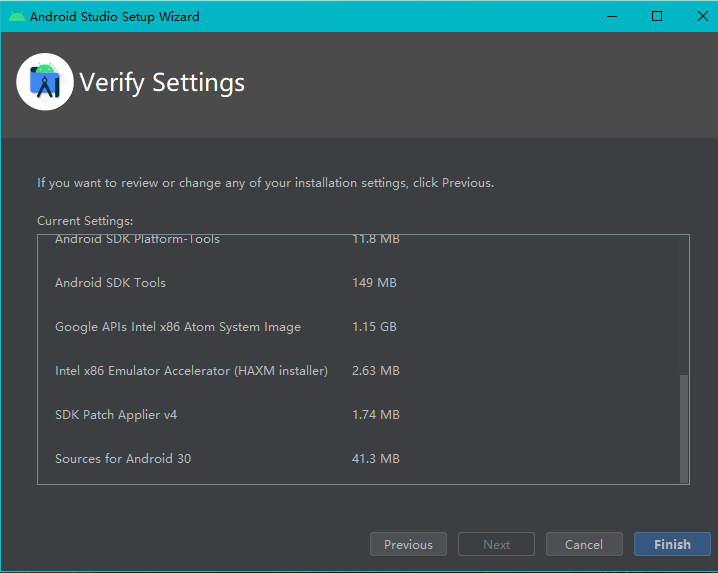Click the 1.74 MB size value

(375, 415)
